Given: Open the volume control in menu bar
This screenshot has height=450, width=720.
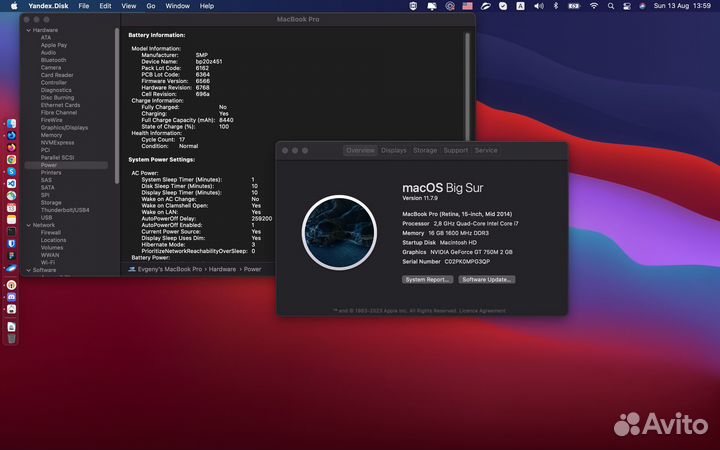Looking at the screenshot, I should (539, 6).
